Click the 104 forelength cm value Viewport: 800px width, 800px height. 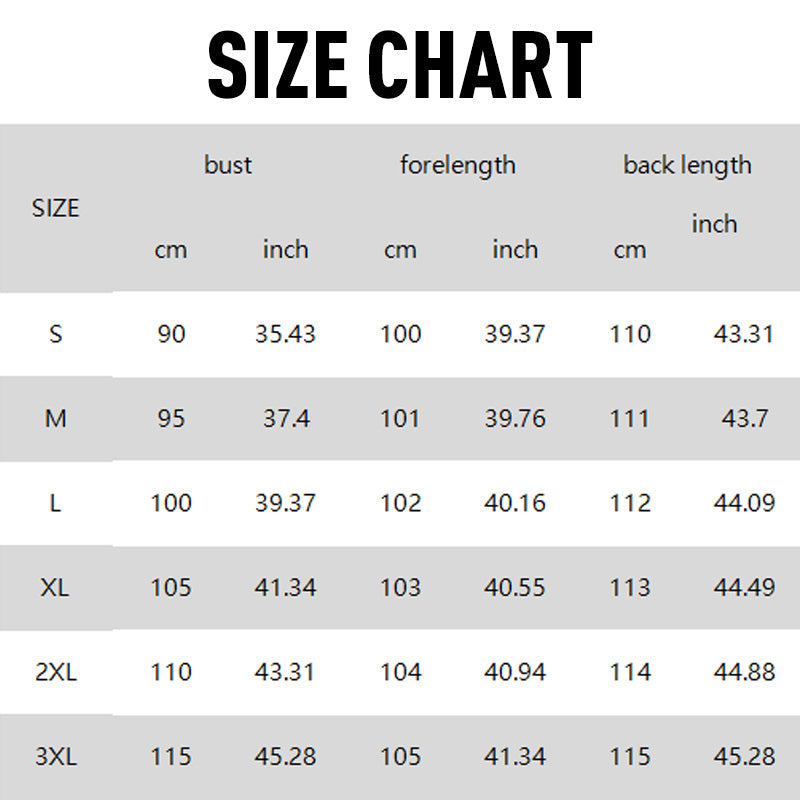pyautogui.click(x=400, y=672)
